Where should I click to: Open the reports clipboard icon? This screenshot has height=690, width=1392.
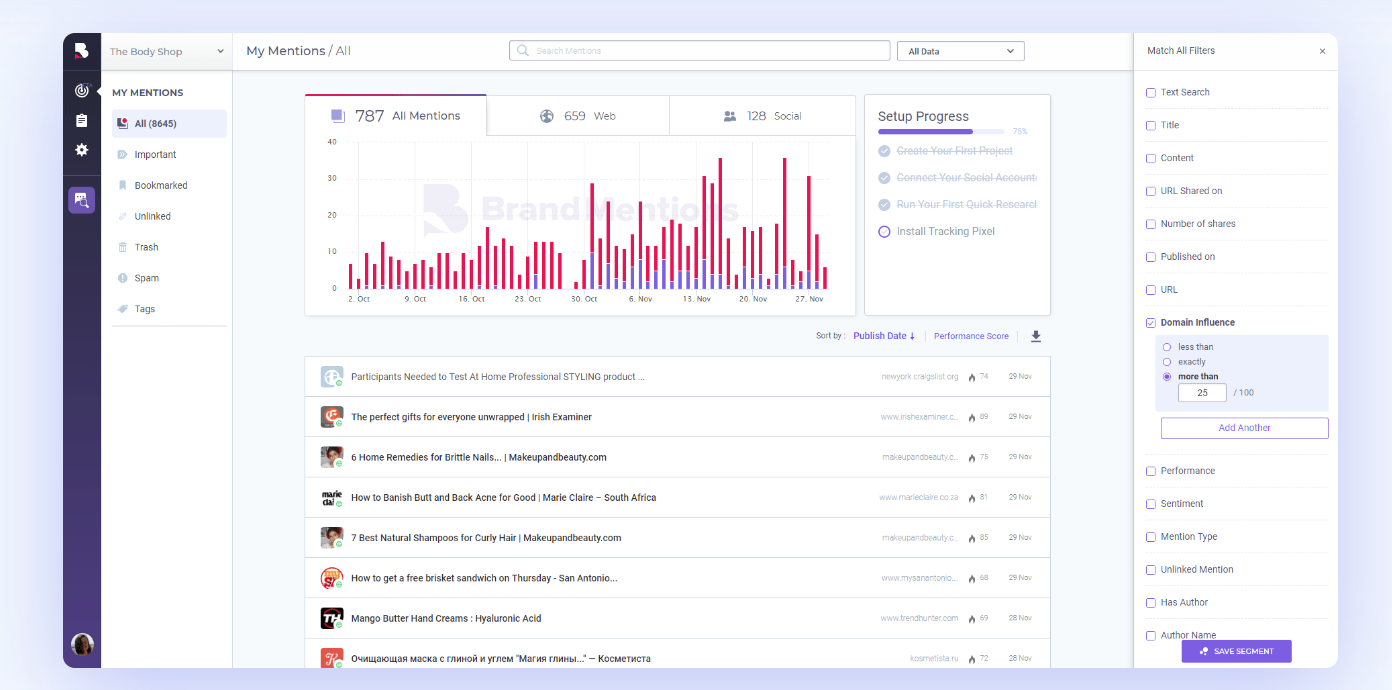pos(82,120)
